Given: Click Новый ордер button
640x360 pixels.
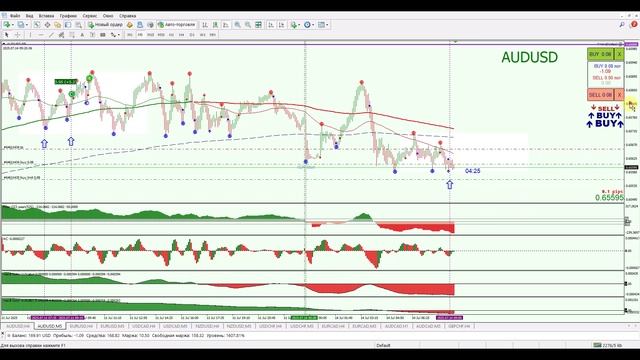Looking at the screenshot, I should point(106,25).
